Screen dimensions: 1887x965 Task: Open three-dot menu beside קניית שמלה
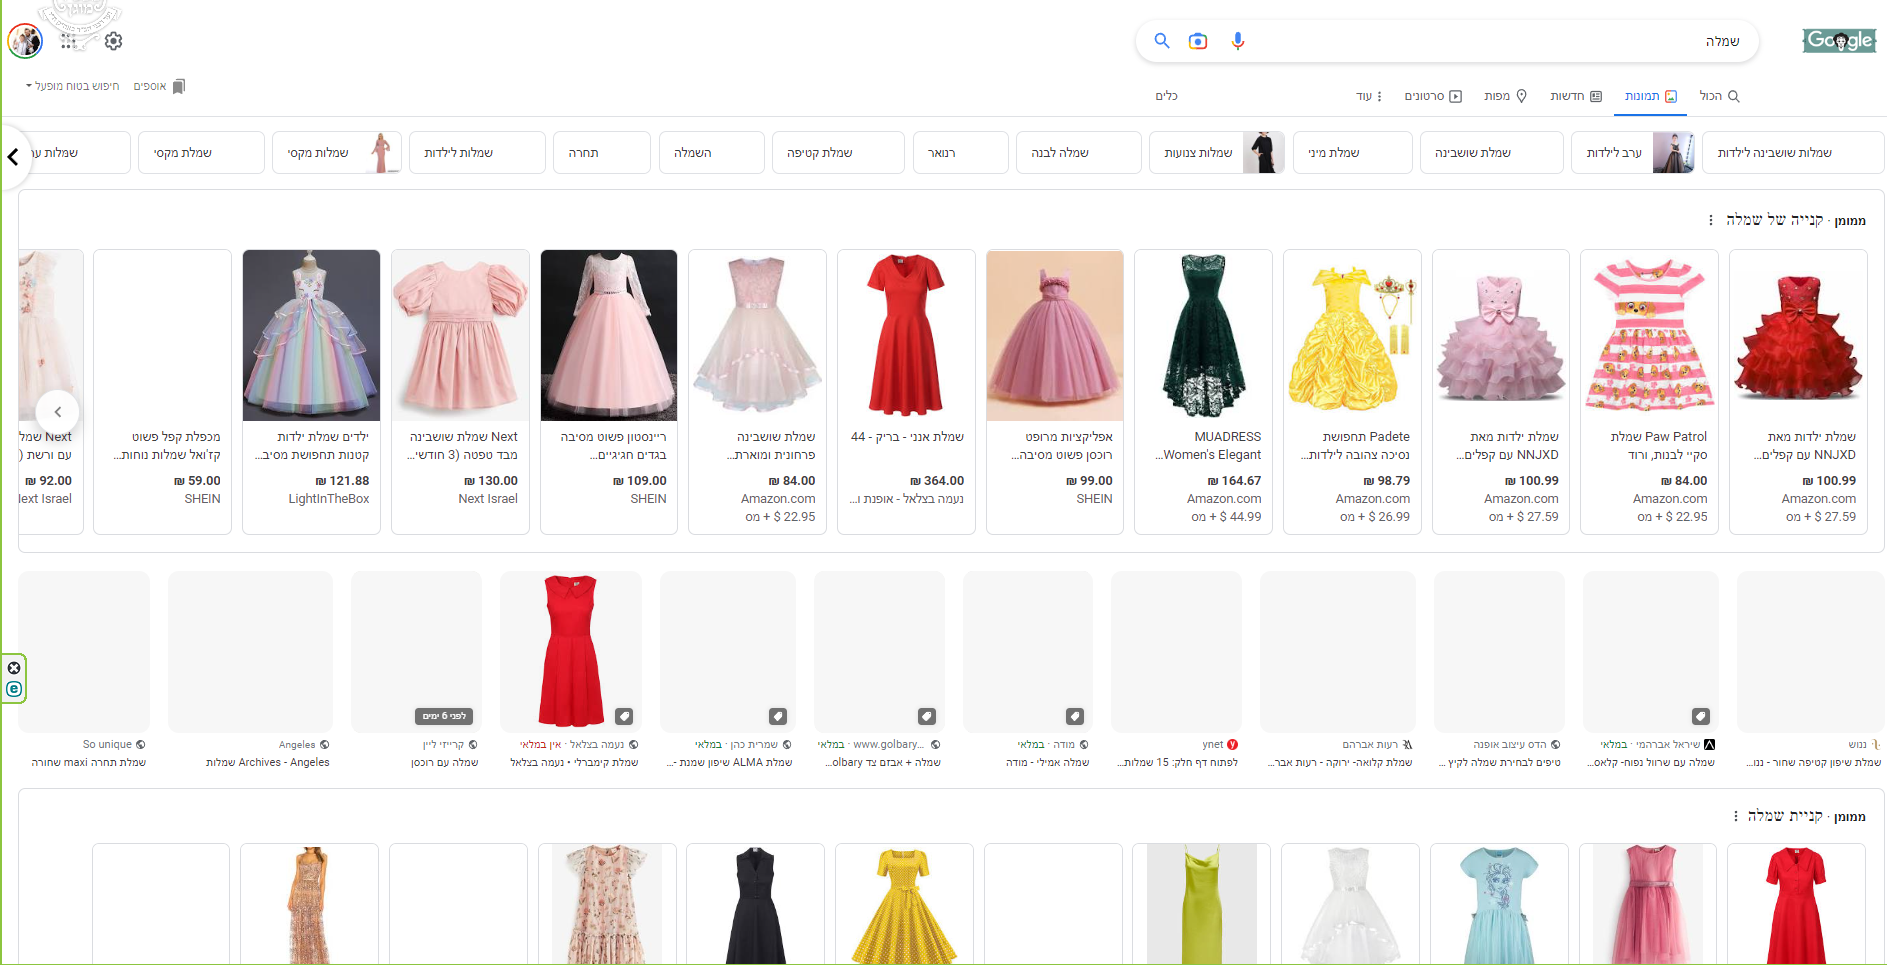click(1735, 816)
